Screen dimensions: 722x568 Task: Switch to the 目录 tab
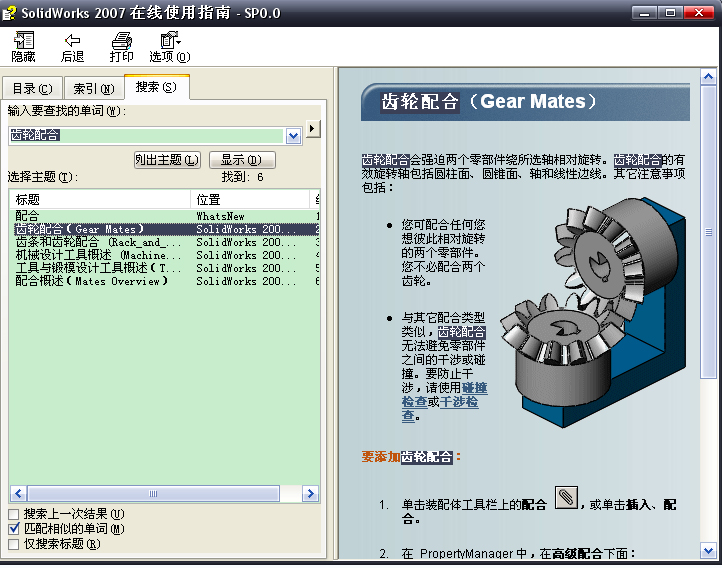[x=32, y=88]
